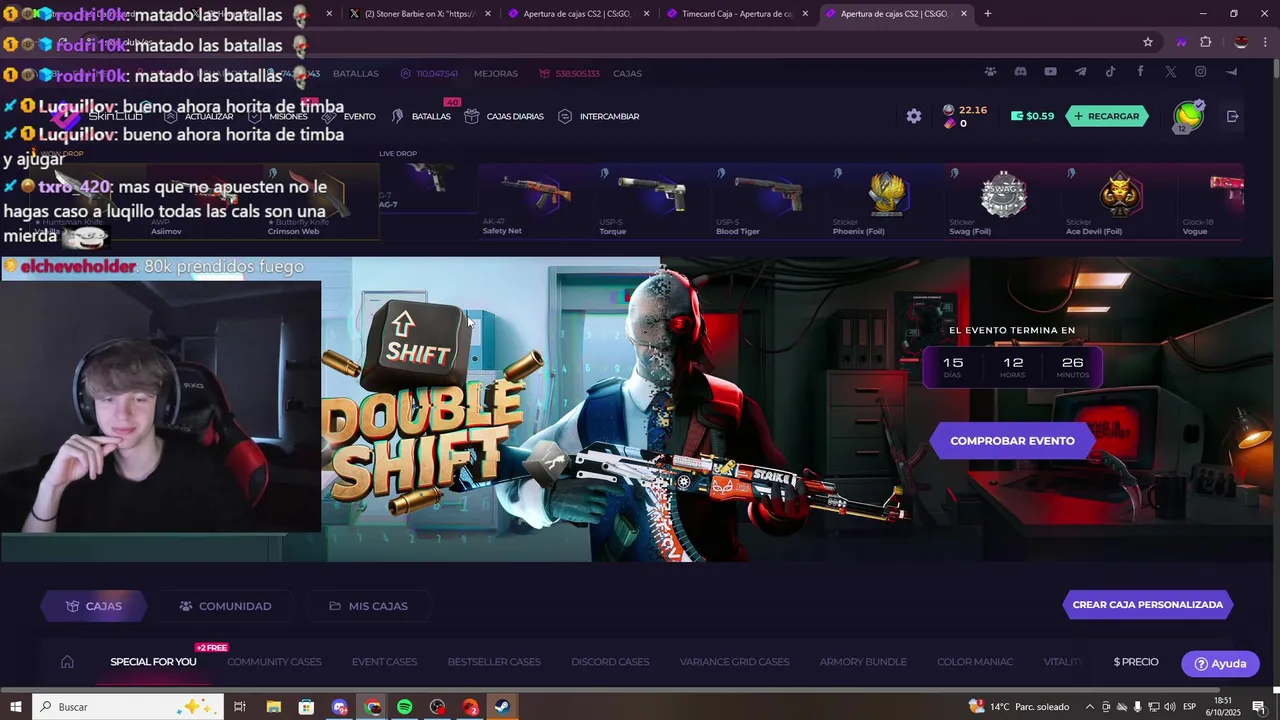Close the Timecard Caja tab
The width and height of the screenshot is (1280, 720).
tap(805, 14)
